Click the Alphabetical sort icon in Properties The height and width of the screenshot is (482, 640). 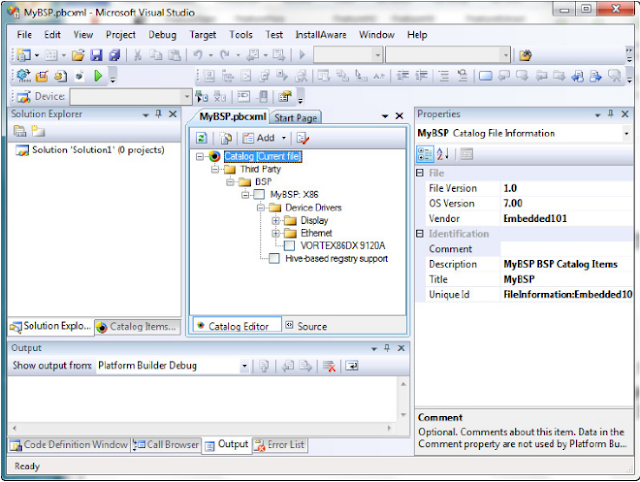(x=443, y=154)
